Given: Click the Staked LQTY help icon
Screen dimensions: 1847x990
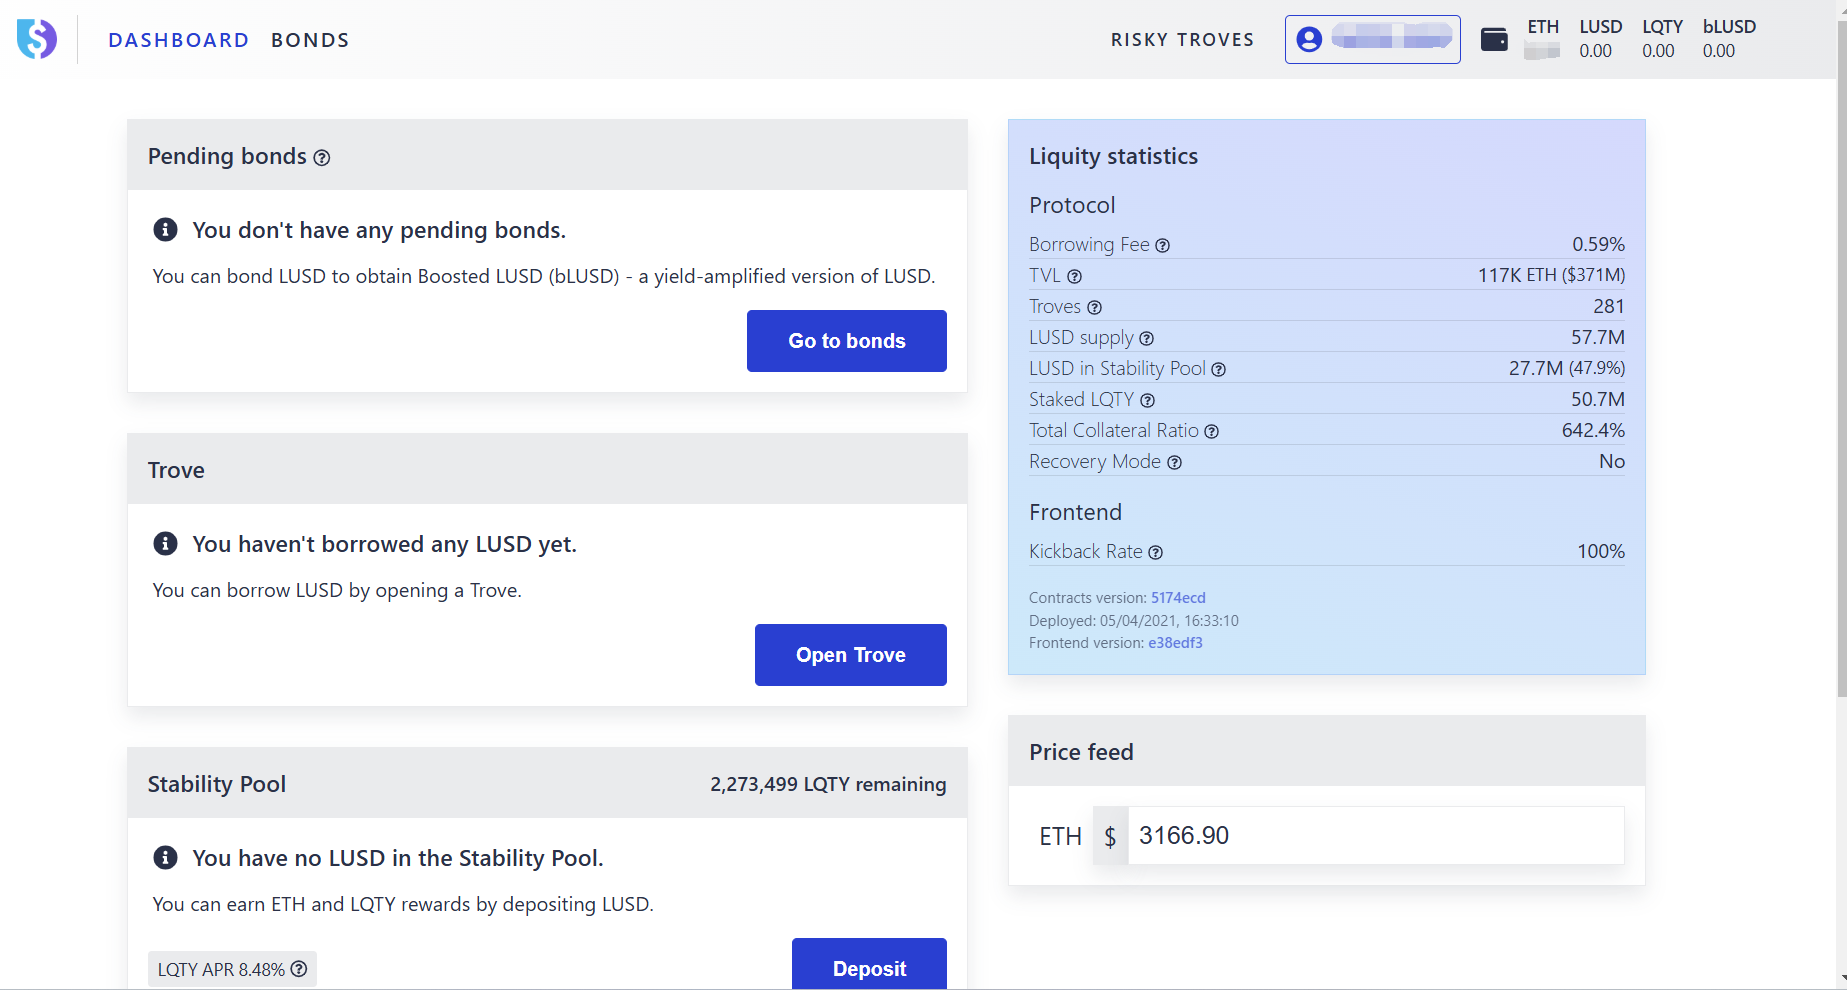Looking at the screenshot, I should point(1147,401).
